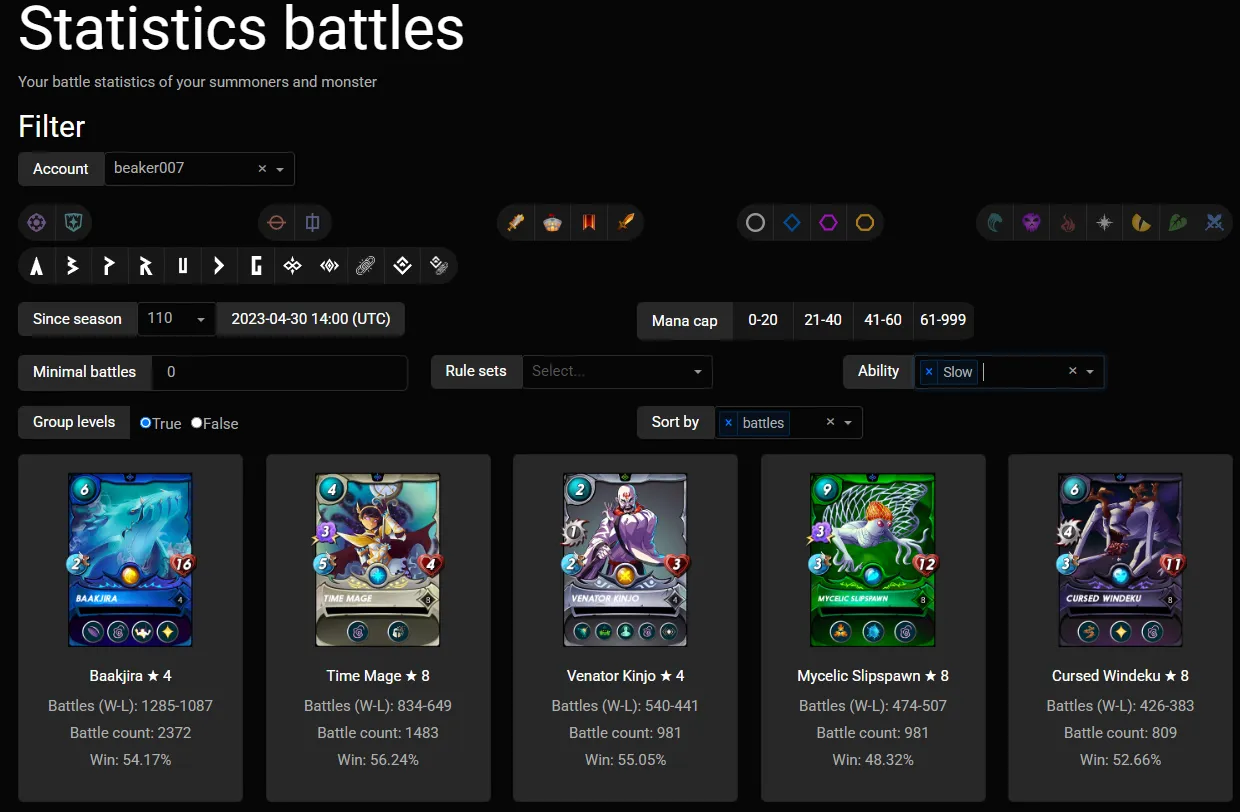
Task: Click inside the Ability search input
Action: click(1020, 371)
